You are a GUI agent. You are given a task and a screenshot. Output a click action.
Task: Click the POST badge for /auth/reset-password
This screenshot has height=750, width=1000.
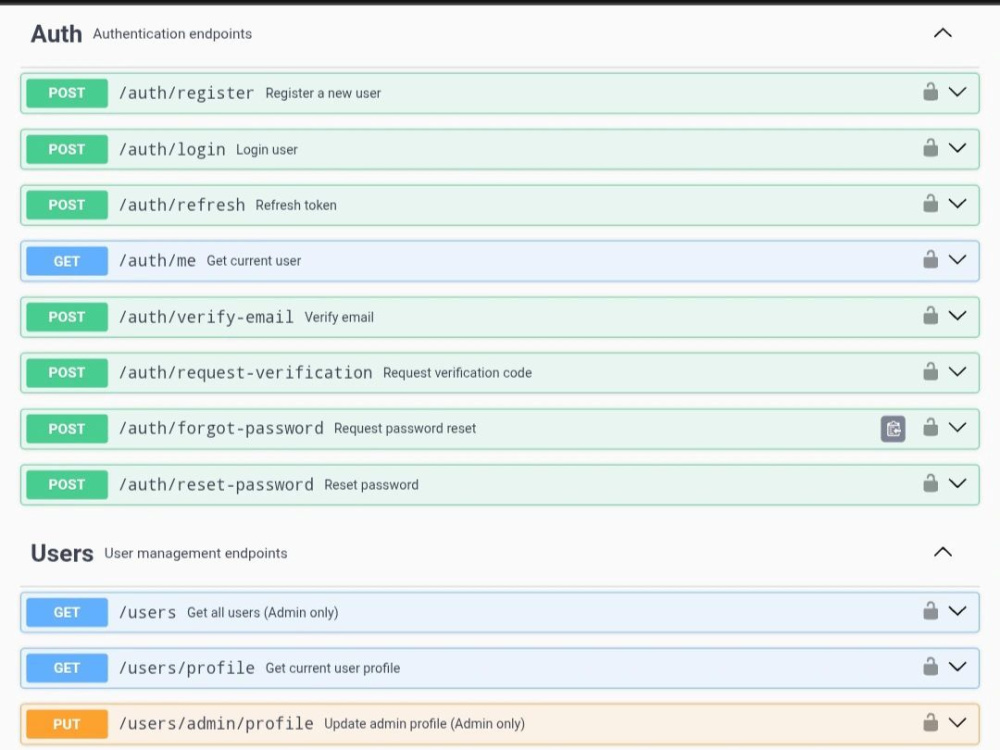67,485
